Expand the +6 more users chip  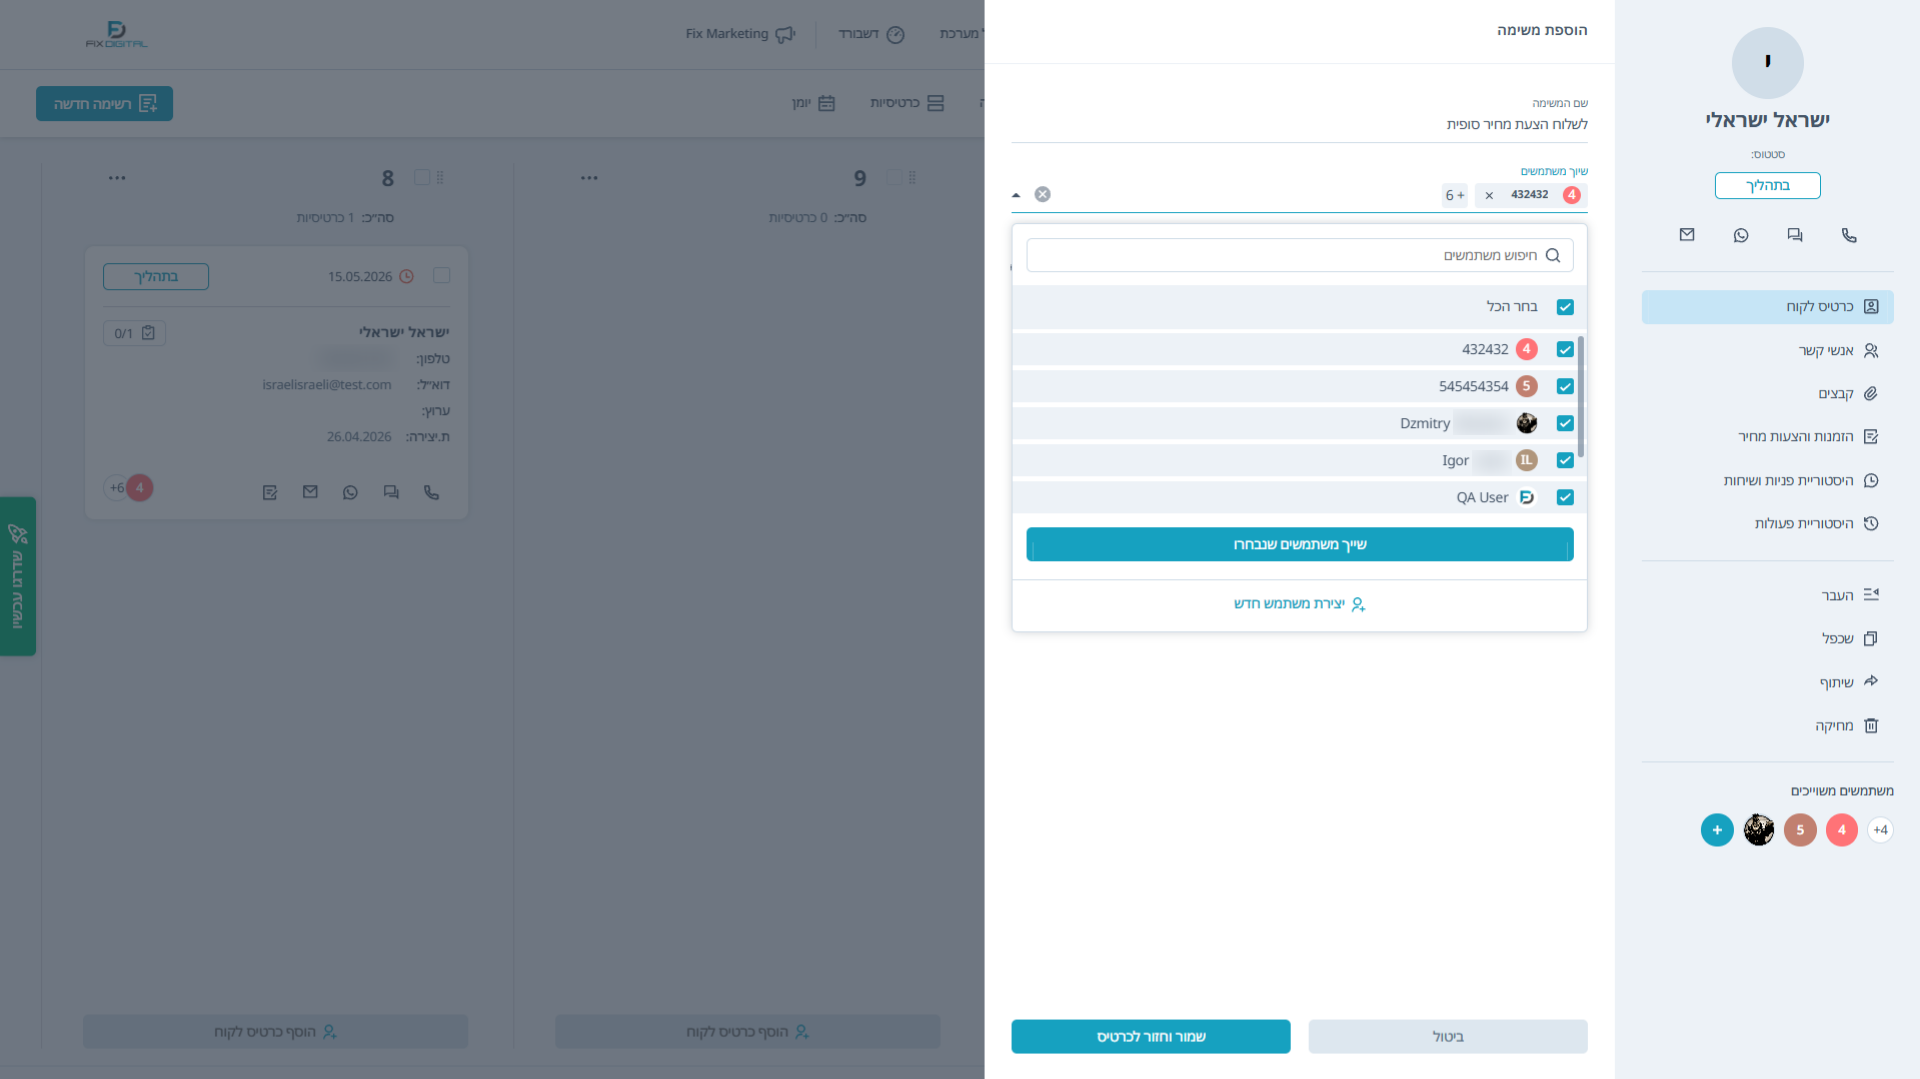(x=1455, y=195)
